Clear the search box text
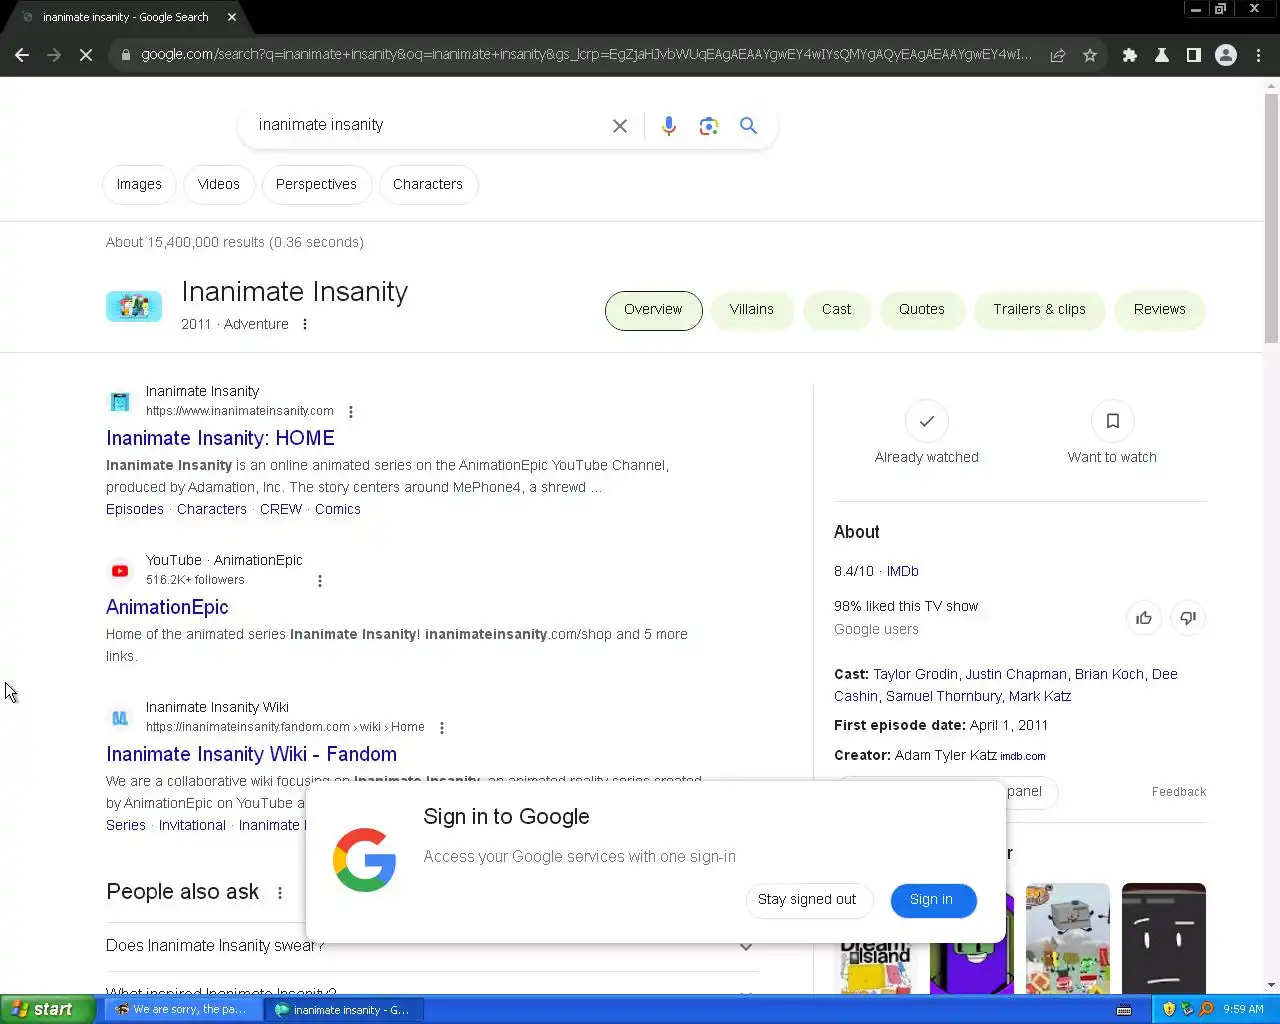The image size is (1280, 1024). pos(620,126)
